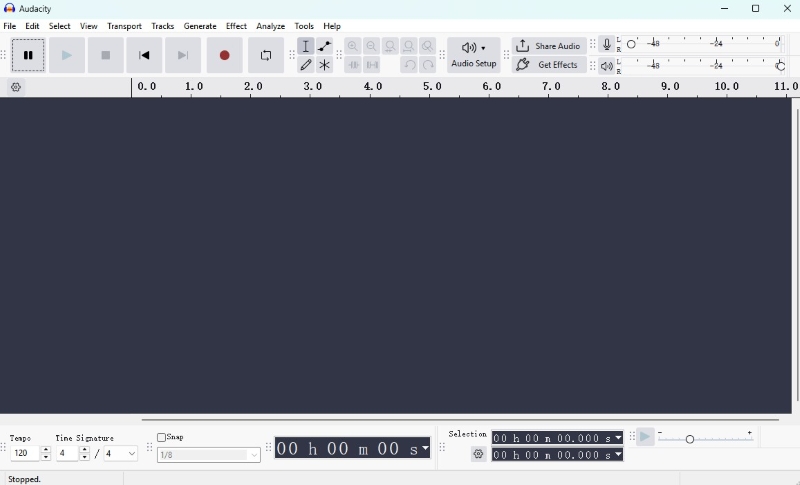
Task: Click the Play-at-Speed button
Action: point(645,437)
